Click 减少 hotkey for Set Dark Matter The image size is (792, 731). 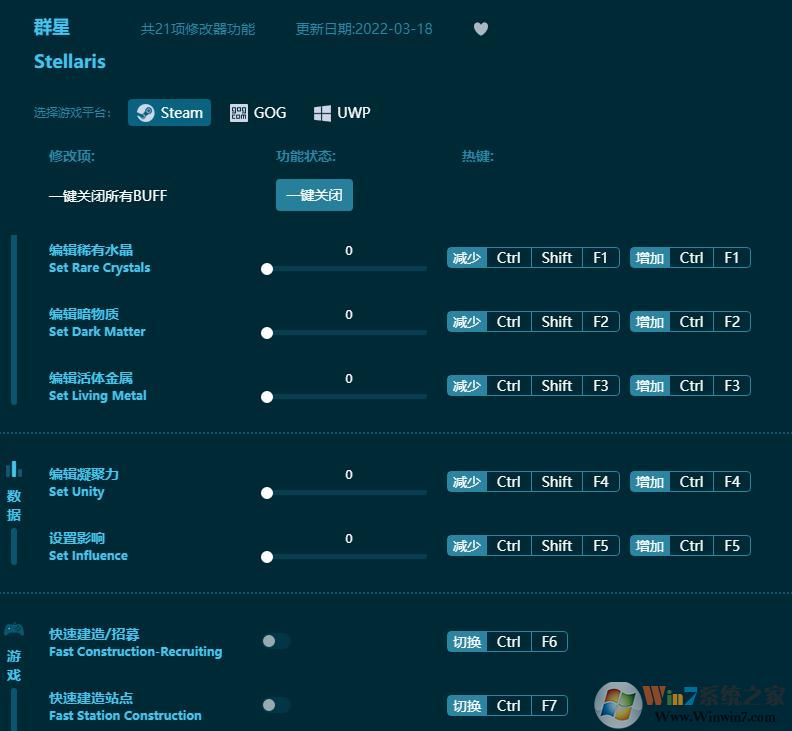467,322
